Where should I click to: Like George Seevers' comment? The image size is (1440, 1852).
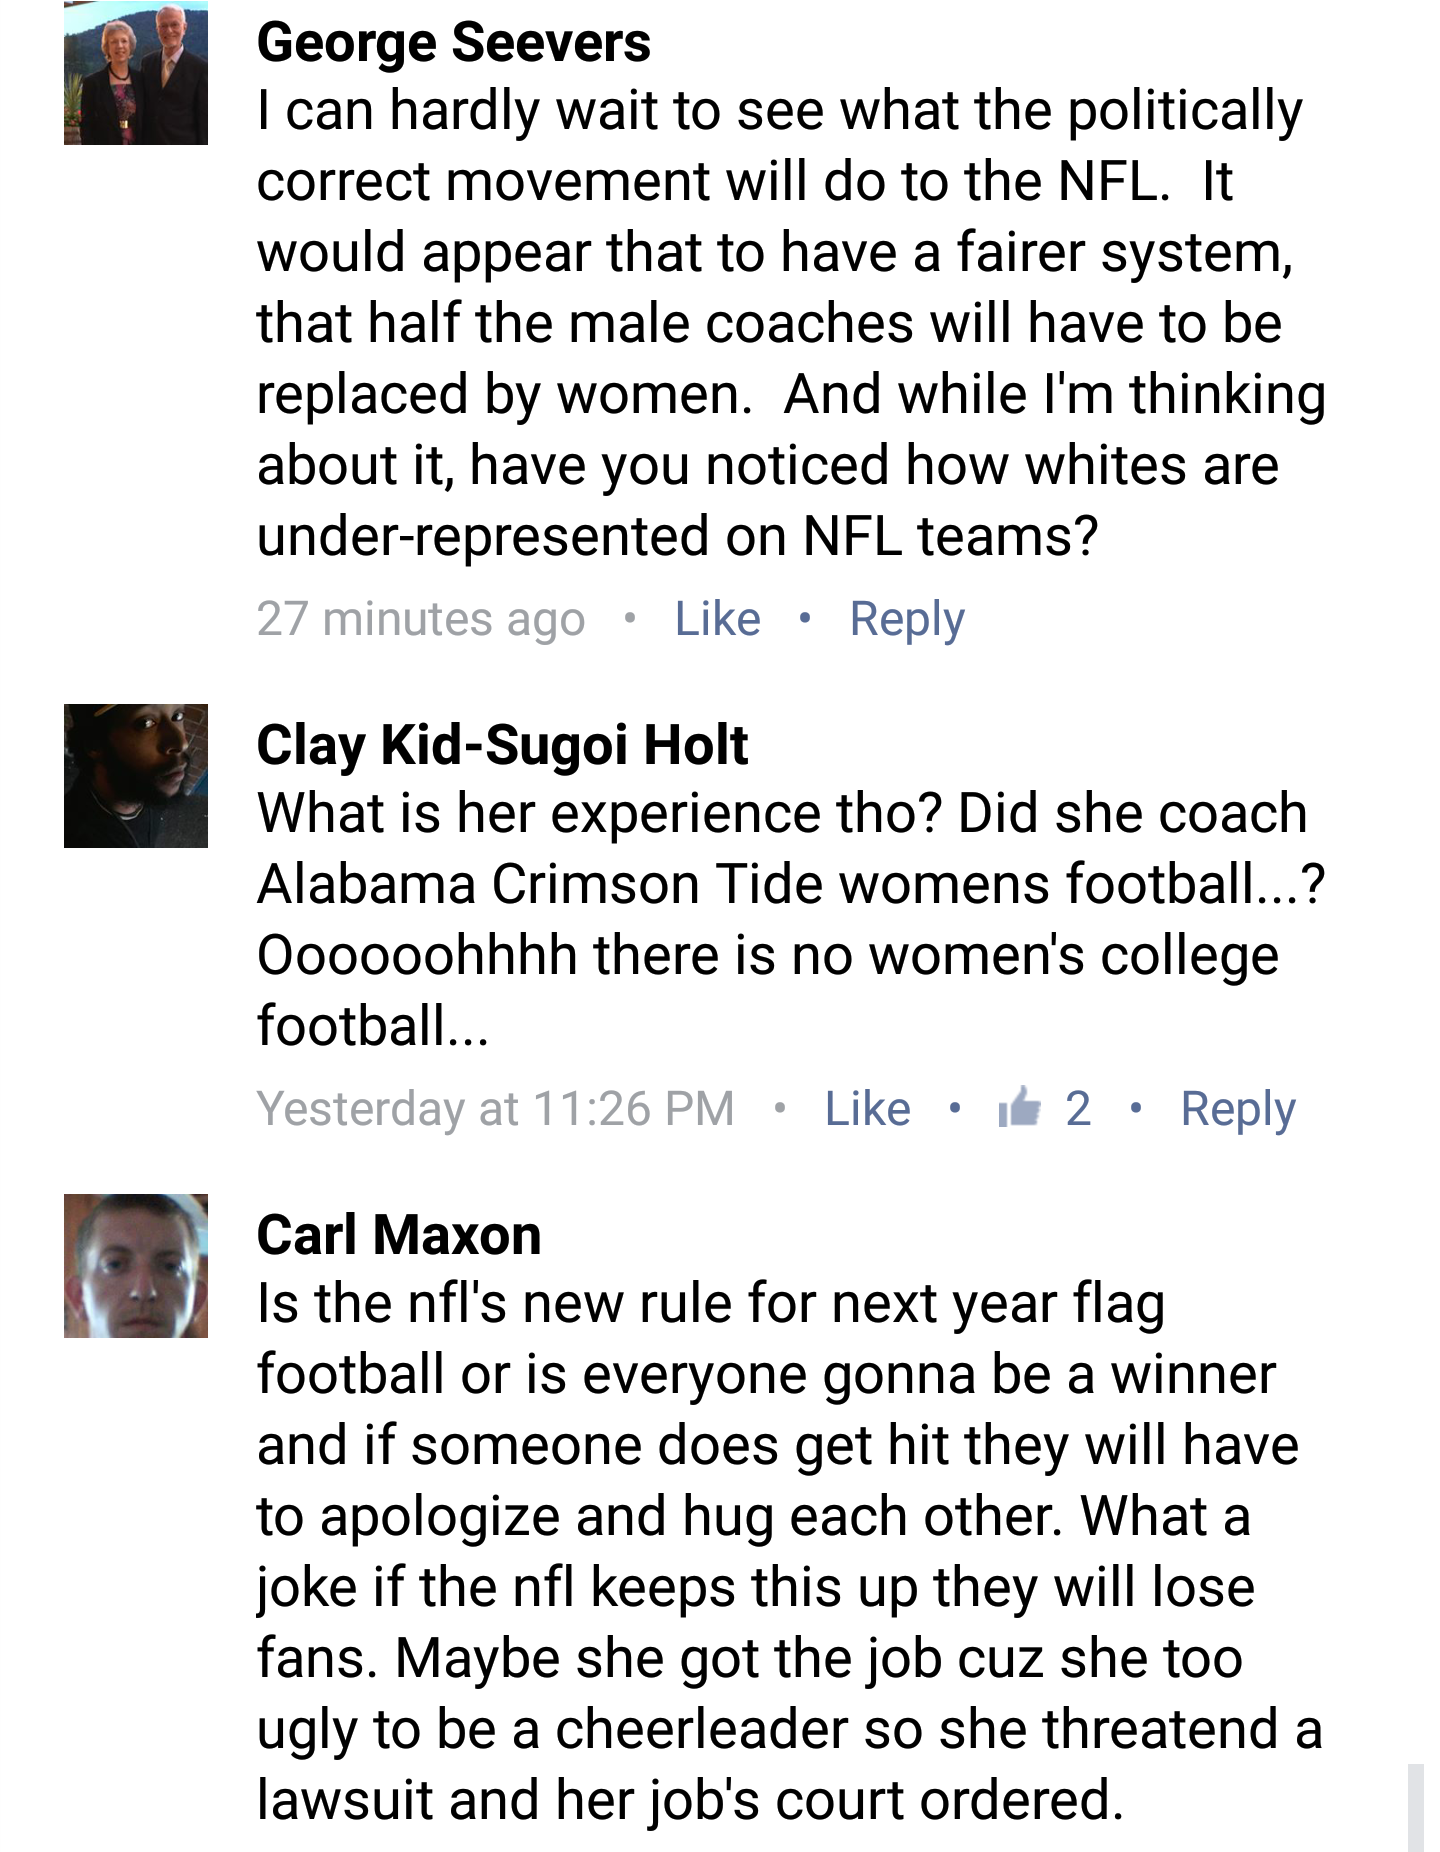point(717,619)
